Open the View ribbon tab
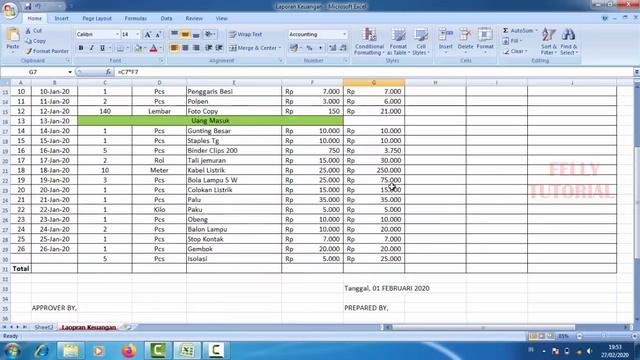Image resolution: width=640 pixels, height=360 pixels. click(222, 18)
